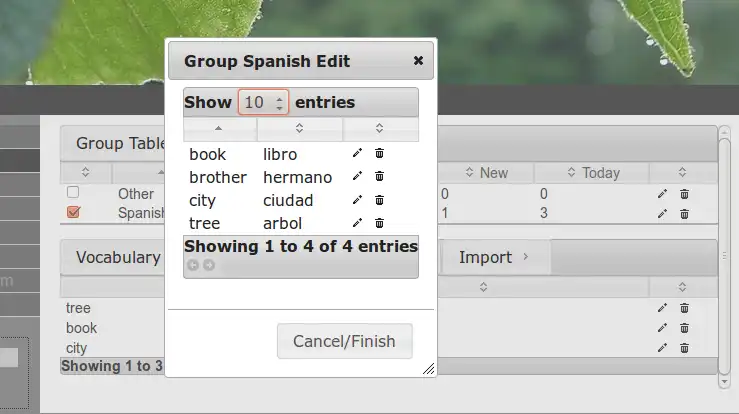Close the Group Spanish Edit dialog
Viewport: 739px width, 414px height.
[418, 61]
